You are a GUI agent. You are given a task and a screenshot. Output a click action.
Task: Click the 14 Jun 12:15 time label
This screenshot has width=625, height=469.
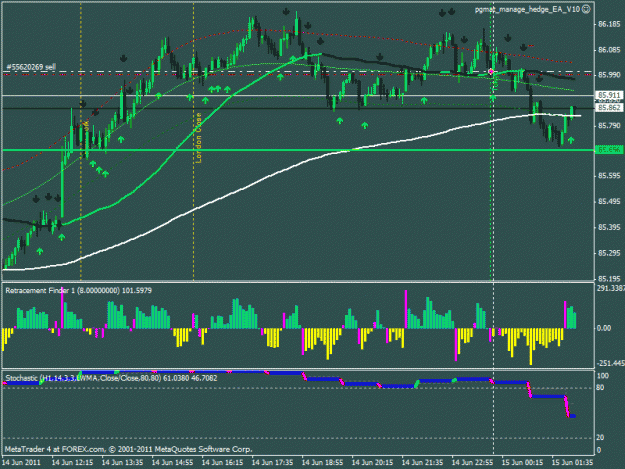[x=73, y=462]
